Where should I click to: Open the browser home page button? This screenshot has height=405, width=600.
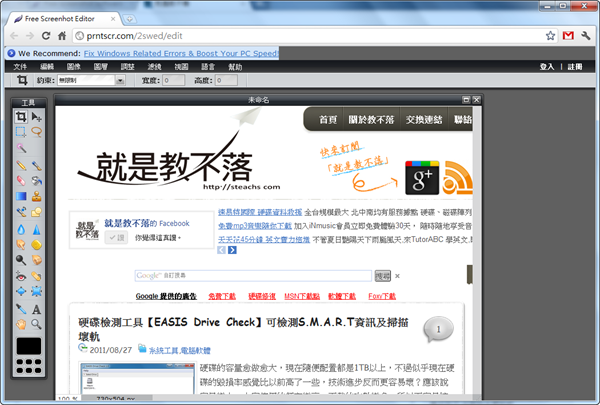coord(62,36)
